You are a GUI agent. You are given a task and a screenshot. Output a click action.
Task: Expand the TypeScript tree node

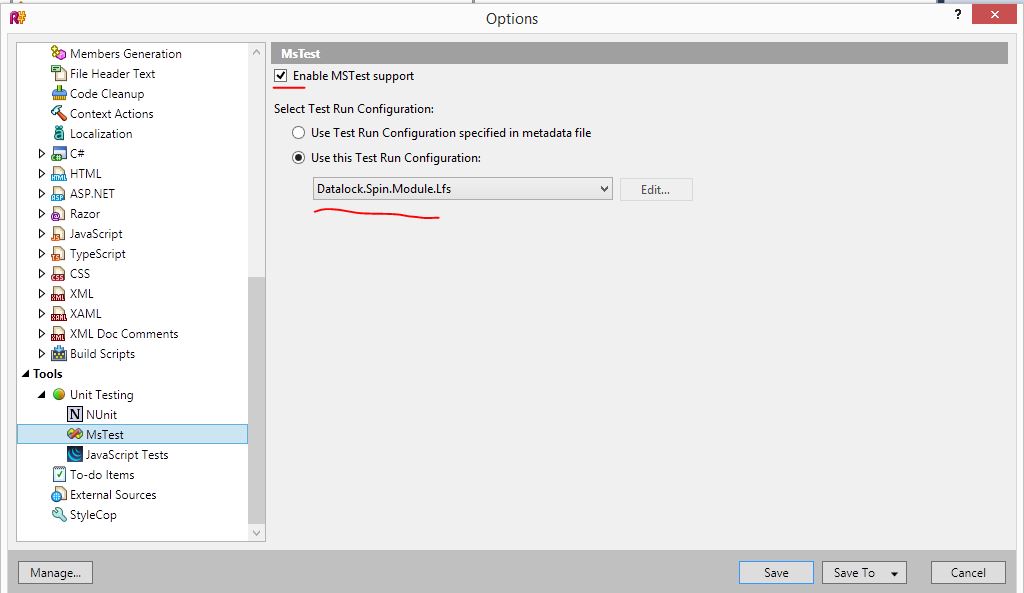(x=41, y=253)
